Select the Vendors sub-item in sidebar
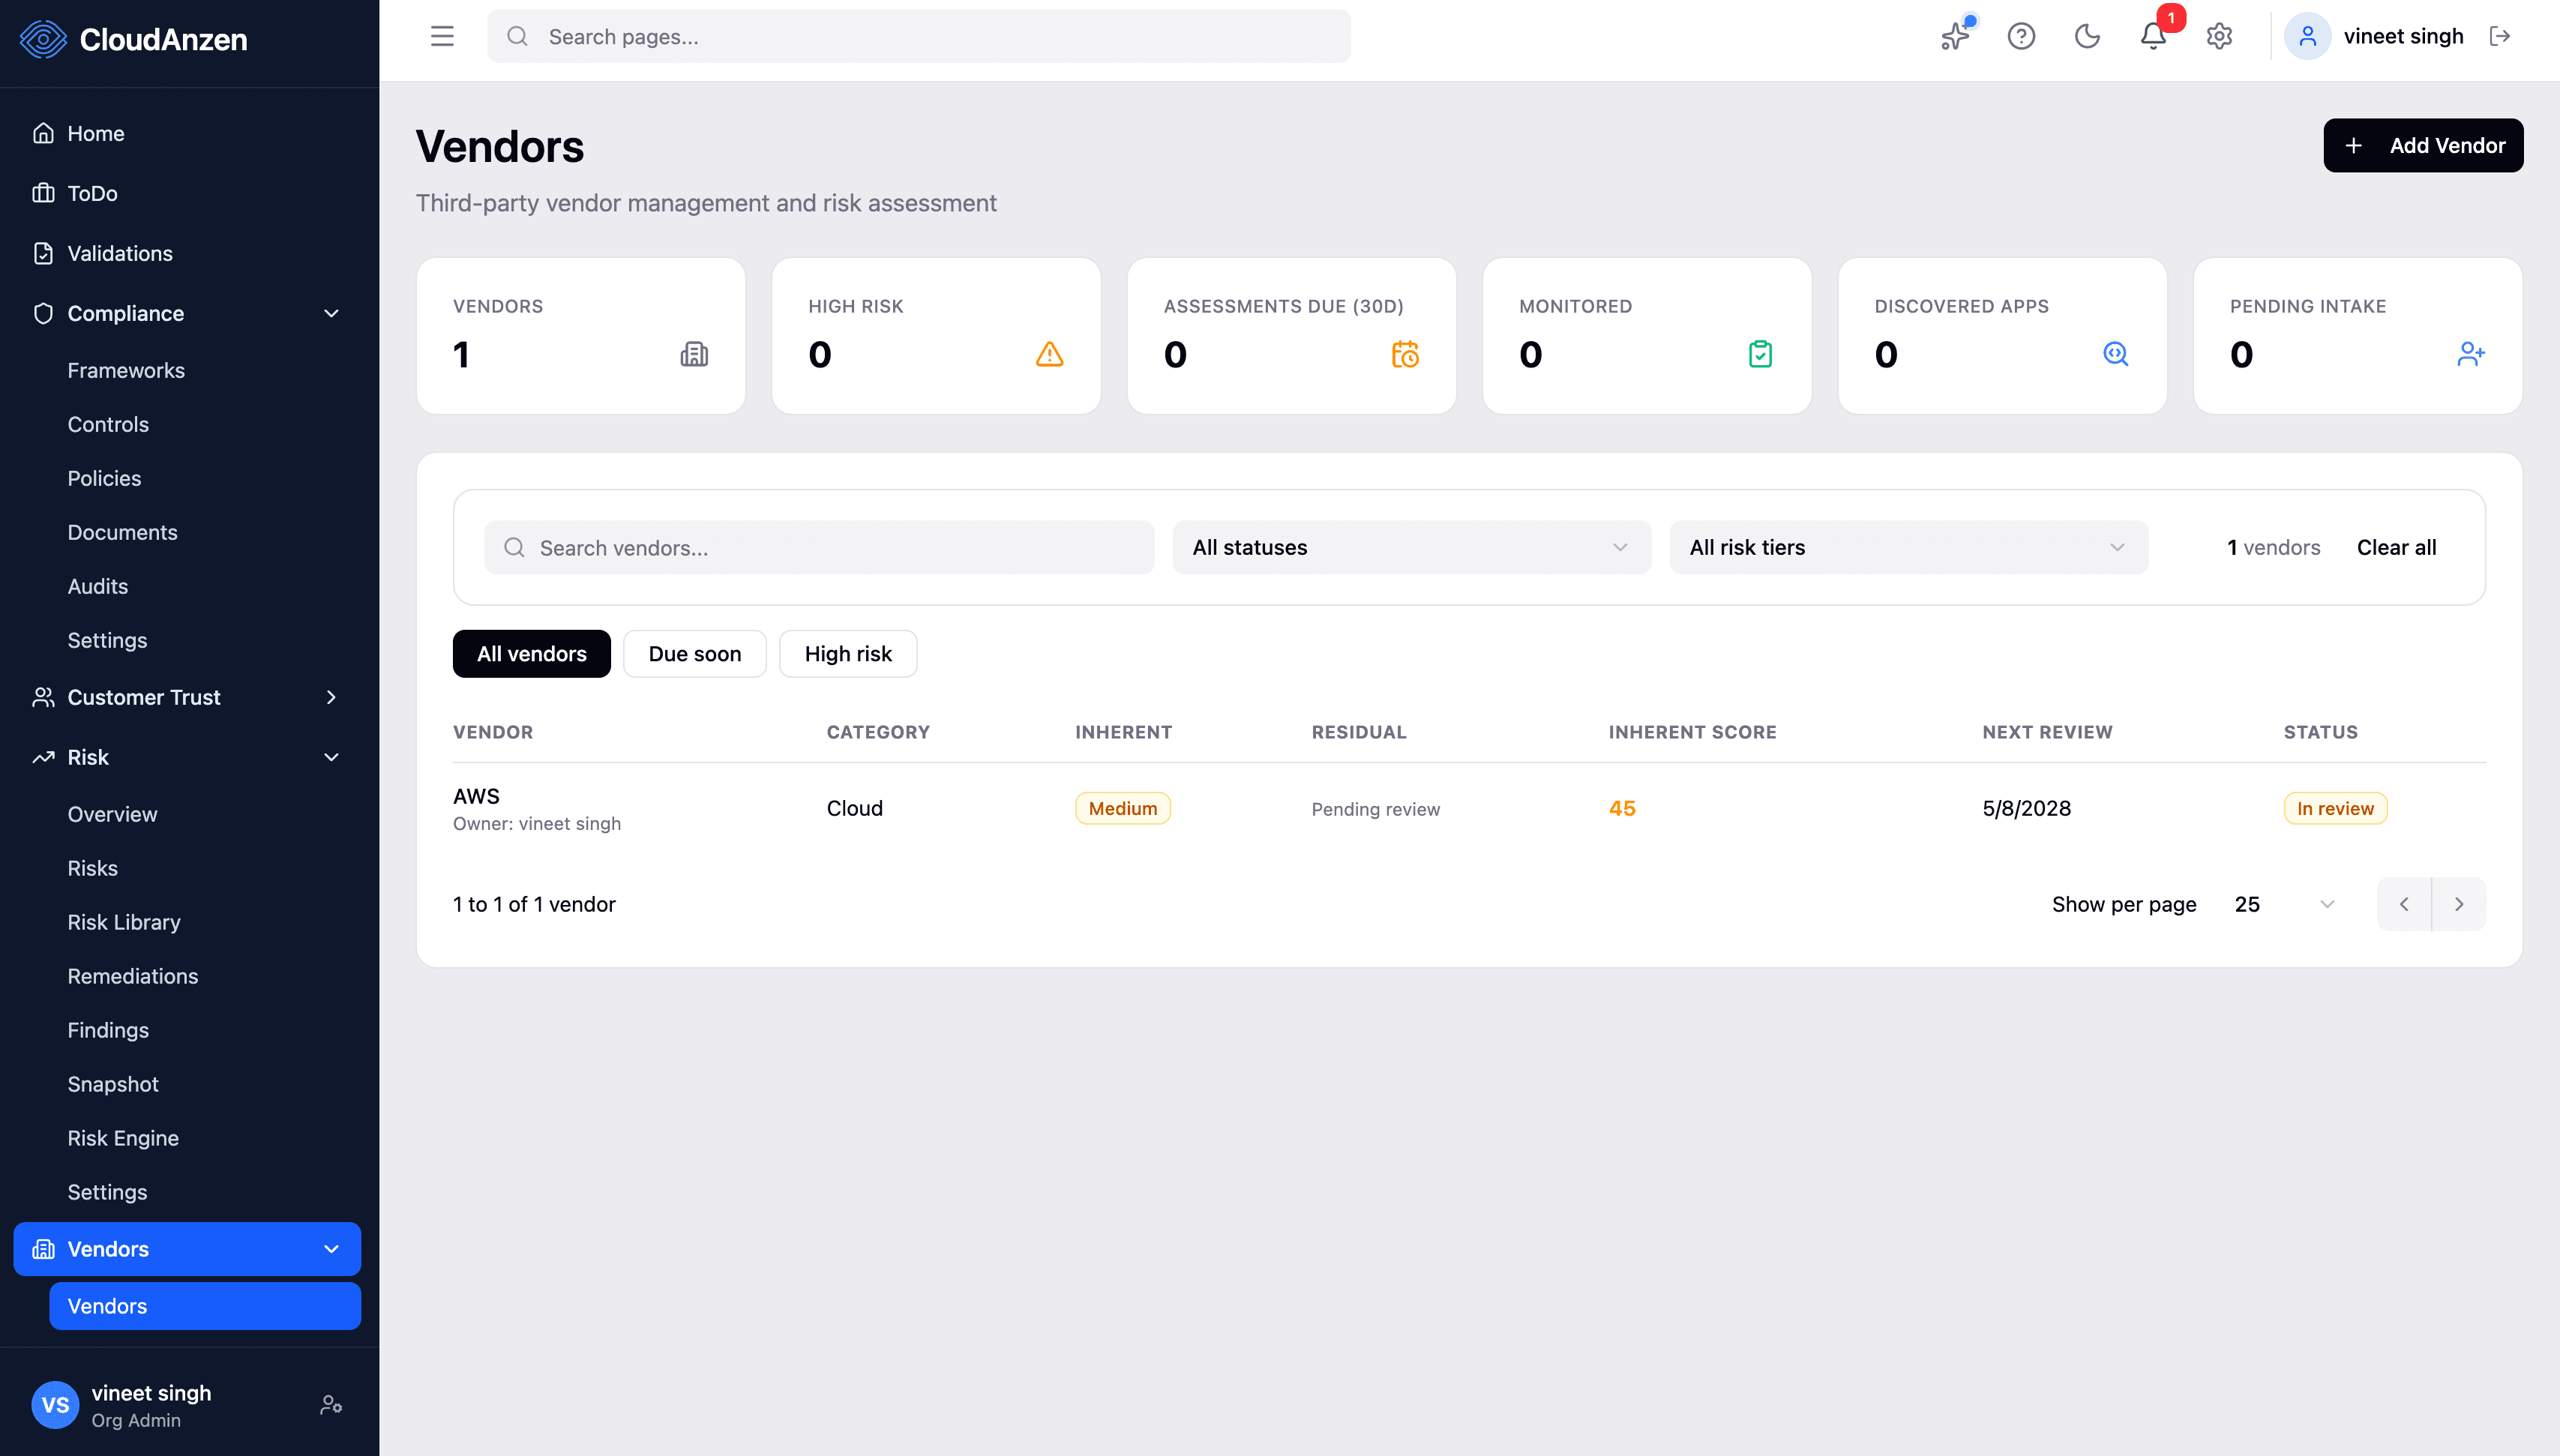 [205, 1306]
